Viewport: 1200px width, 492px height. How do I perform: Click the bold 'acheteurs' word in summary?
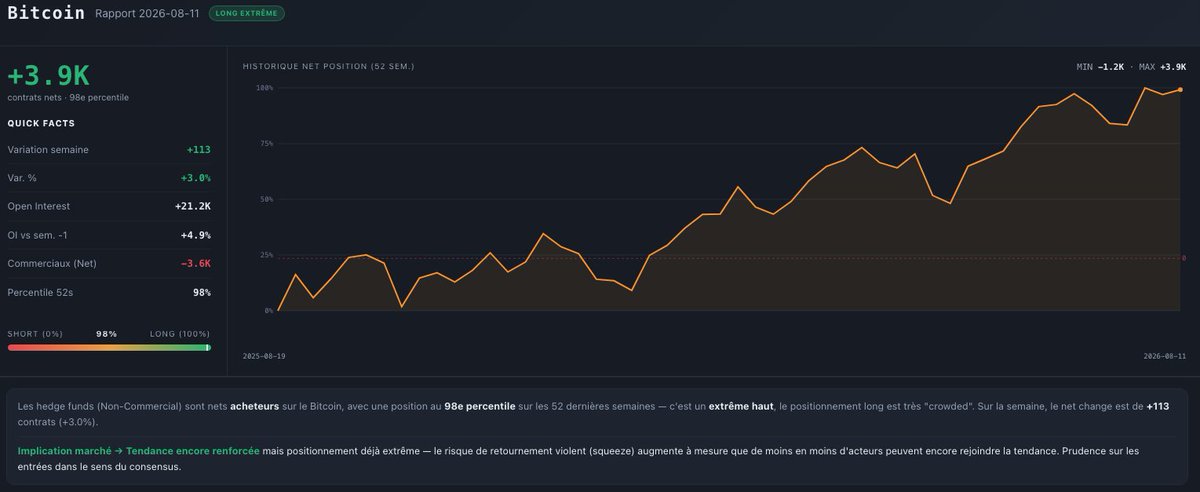click(x=254, y=407)
